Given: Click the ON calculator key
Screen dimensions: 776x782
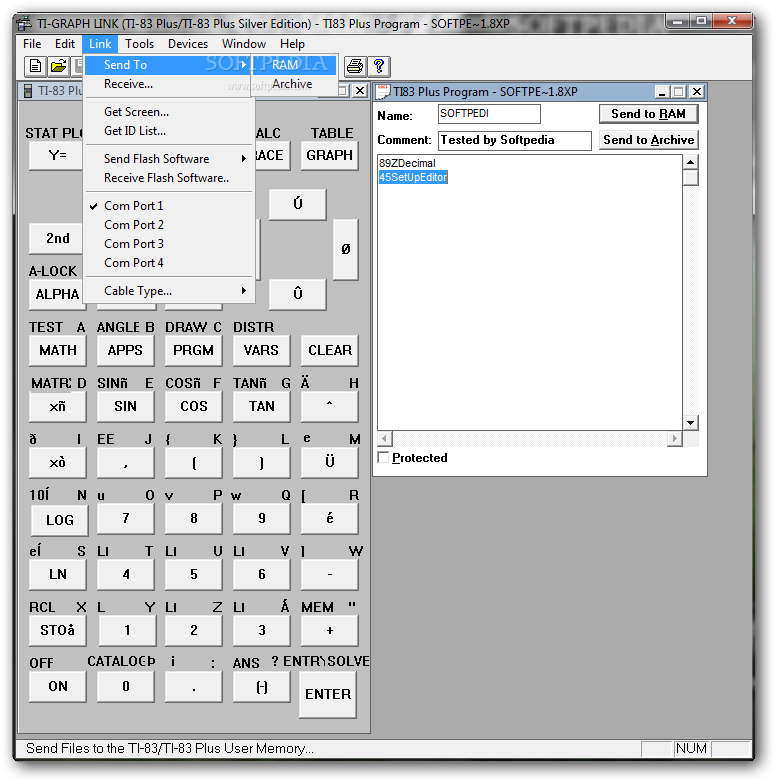Looking at the screenshot, I should tap(58, 686).
